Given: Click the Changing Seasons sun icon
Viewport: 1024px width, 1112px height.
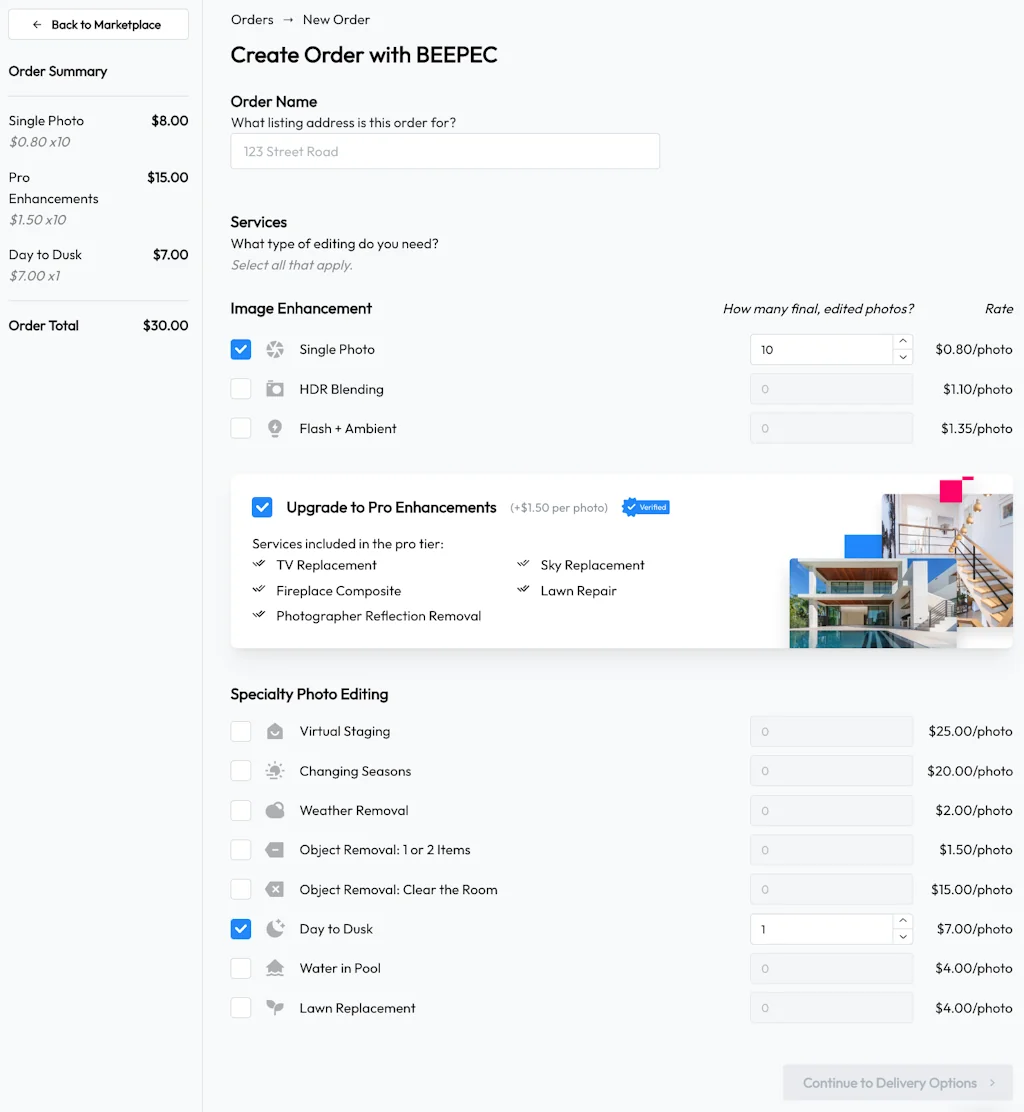Looking at the screenshot, I should coord(275,771).
